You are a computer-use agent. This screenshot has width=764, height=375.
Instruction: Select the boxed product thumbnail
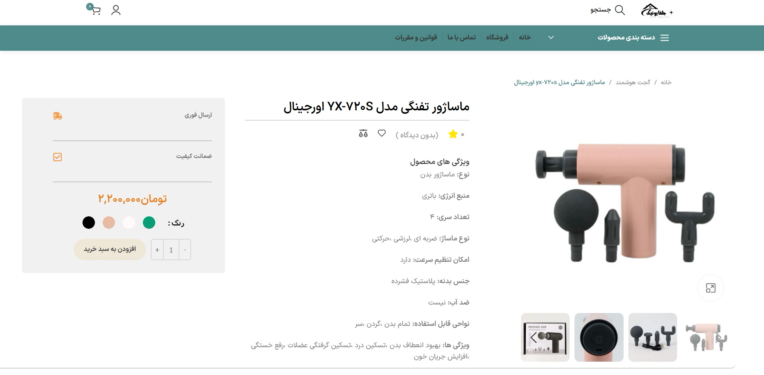point(545,337)
